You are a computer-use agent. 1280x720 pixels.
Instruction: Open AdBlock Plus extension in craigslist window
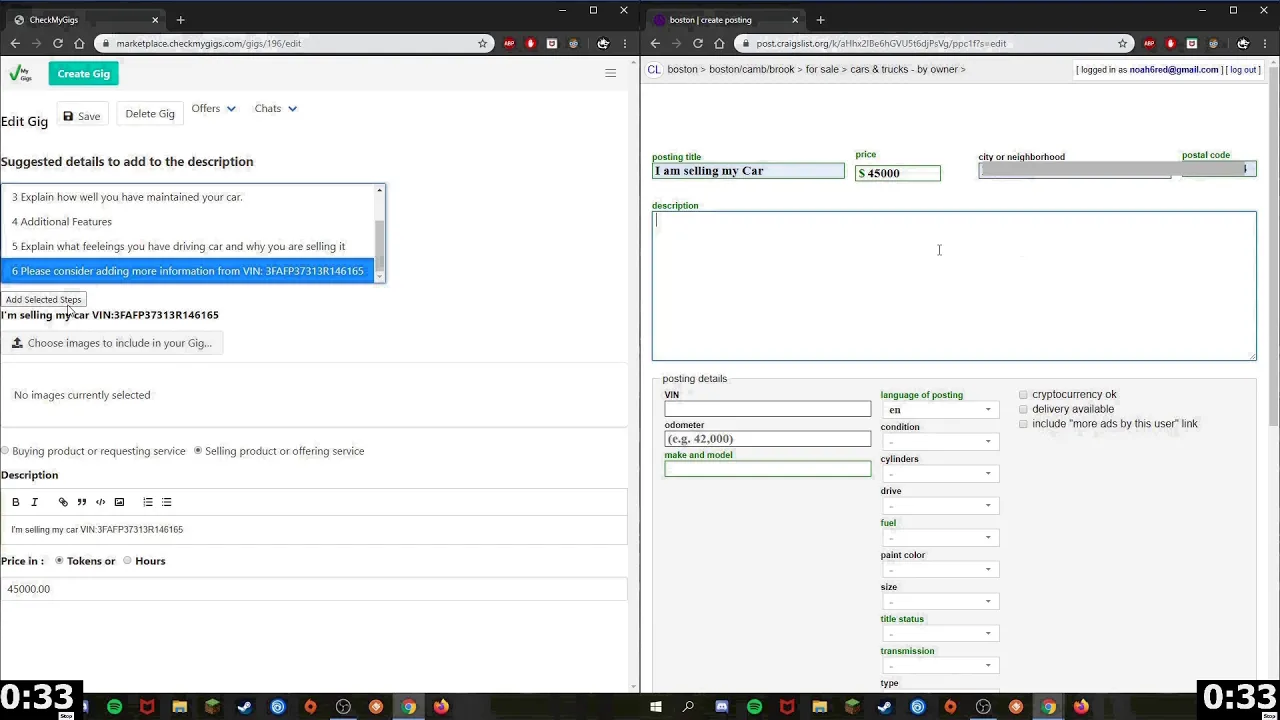point(1149,43)
